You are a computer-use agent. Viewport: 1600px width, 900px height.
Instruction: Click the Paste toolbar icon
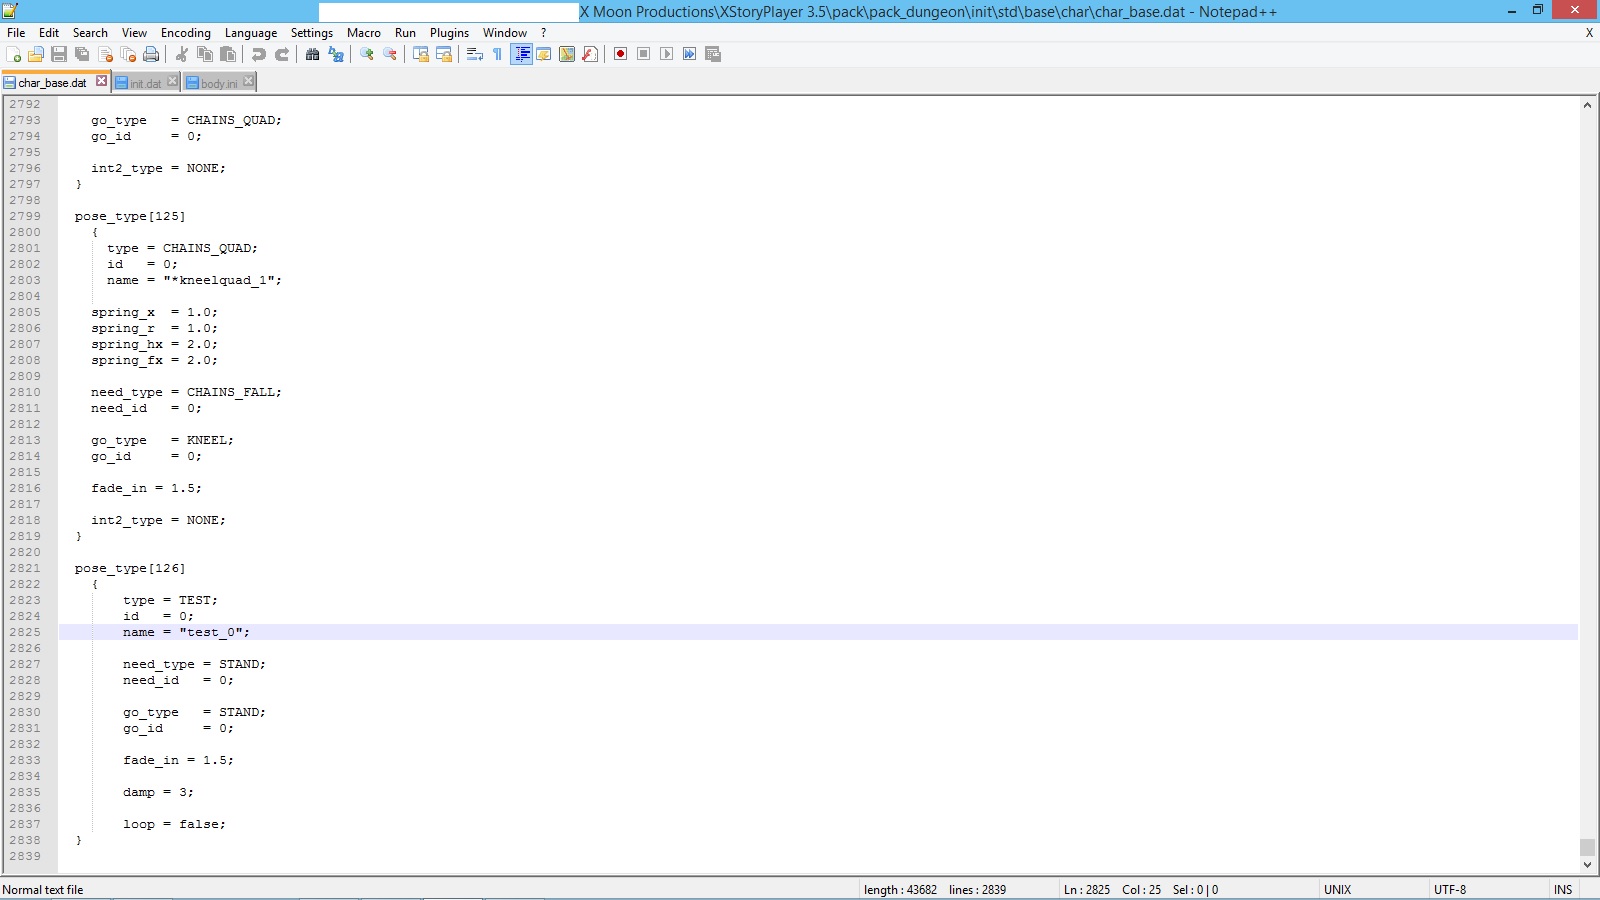(228, 54)
